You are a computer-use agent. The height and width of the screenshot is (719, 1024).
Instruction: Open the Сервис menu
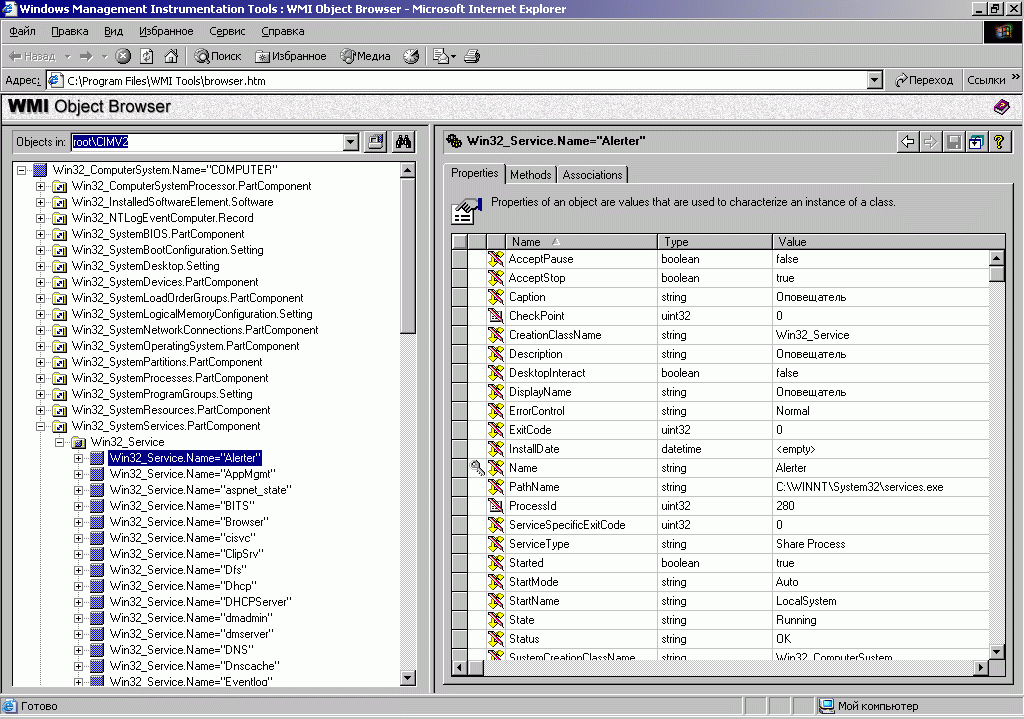coord(227,31)
